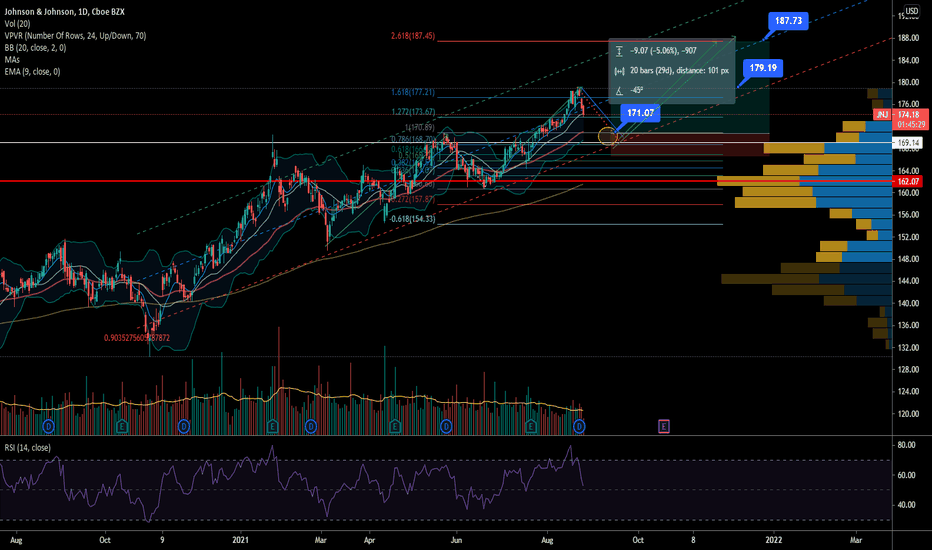Select the -0.618(154.33) Fibonacci level label
932x550 pixels.
coord(413,219)
